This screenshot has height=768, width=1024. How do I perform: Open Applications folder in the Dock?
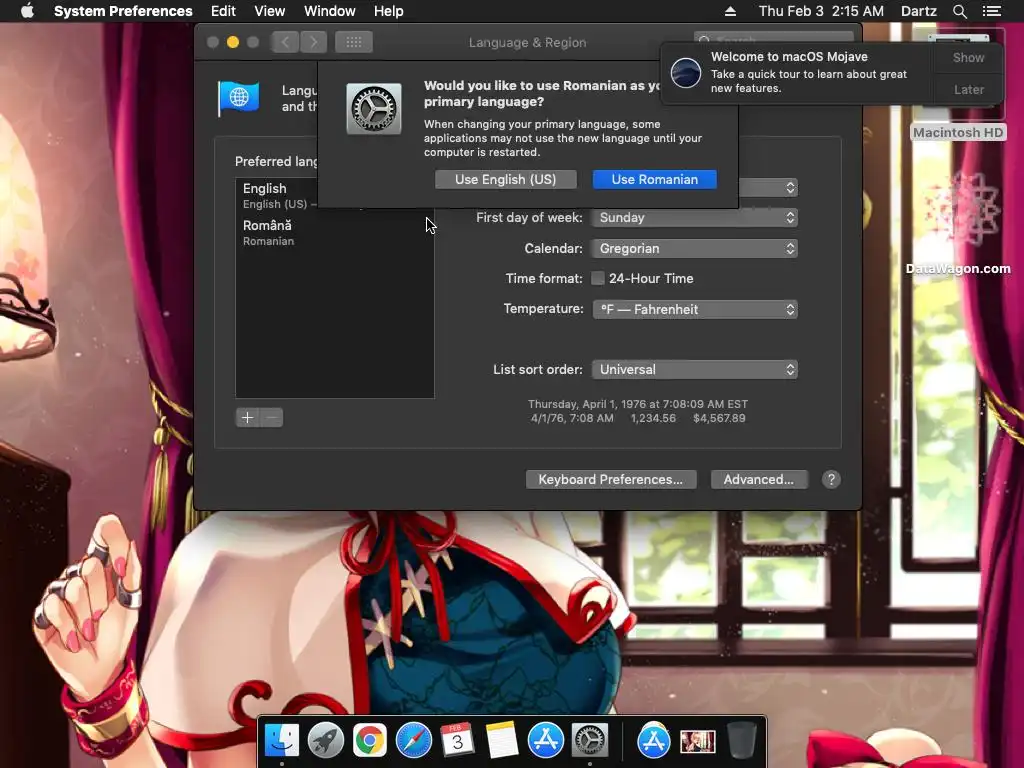654,741
